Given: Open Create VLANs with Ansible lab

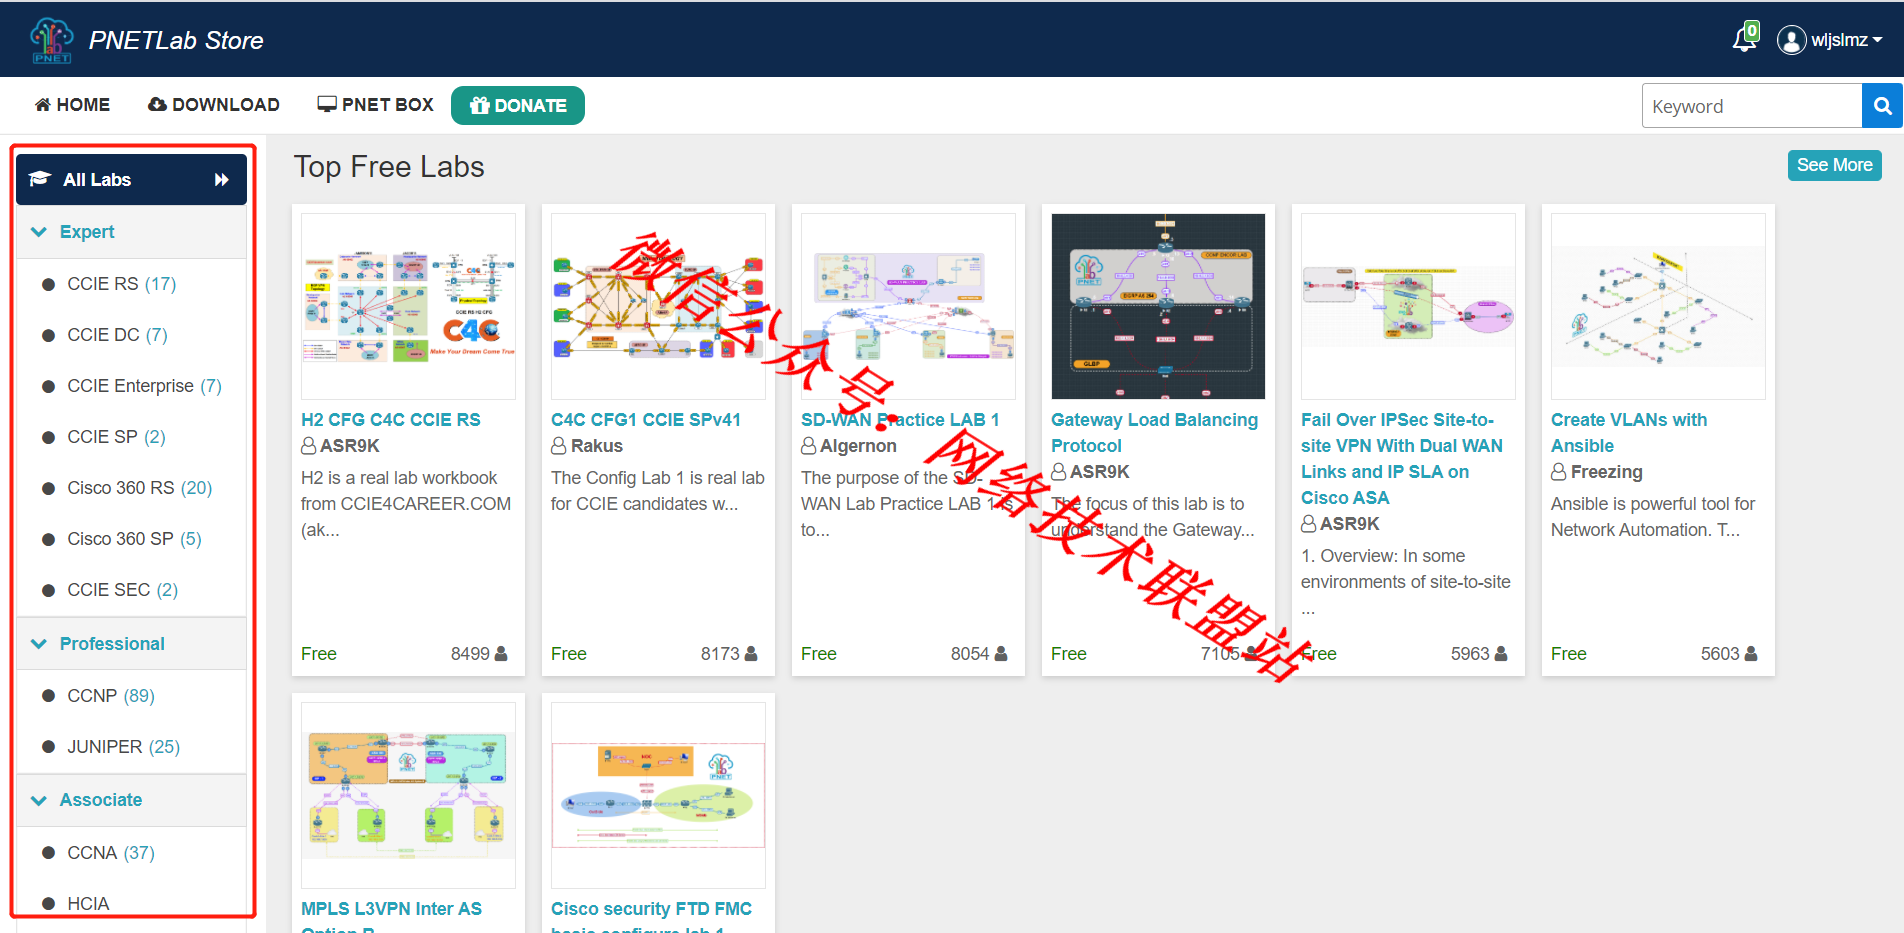Looking at the screenshot, I should tap(1629, 433).
